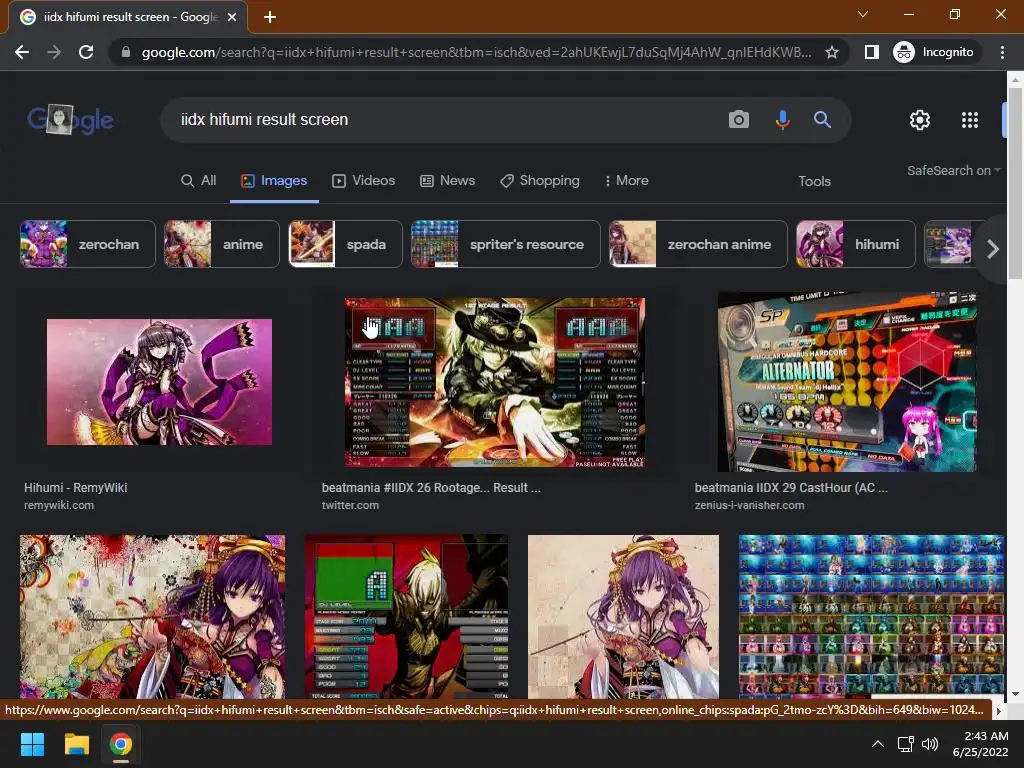The height and width of the screenshot is (768, 1024).
Task: Open the ALTERNATOR CastHour thumbnail
Action: (847, 382)
